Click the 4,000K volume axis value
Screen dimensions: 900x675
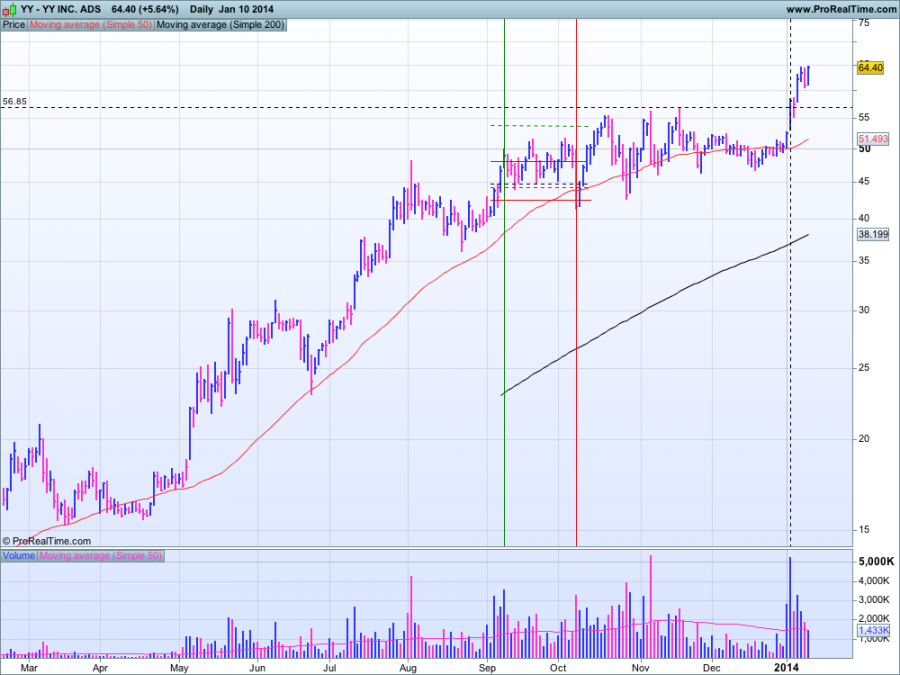click(874, 581)
